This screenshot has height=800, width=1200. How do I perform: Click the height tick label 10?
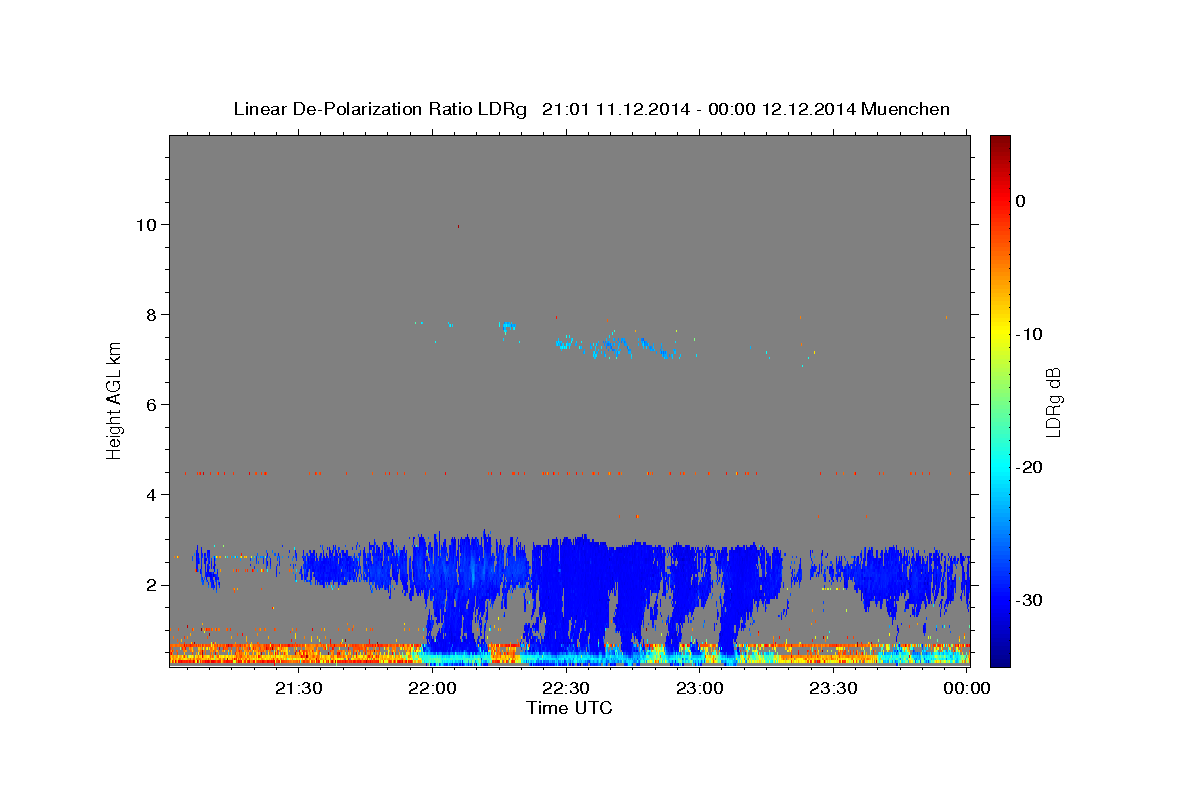coord(147,224)
